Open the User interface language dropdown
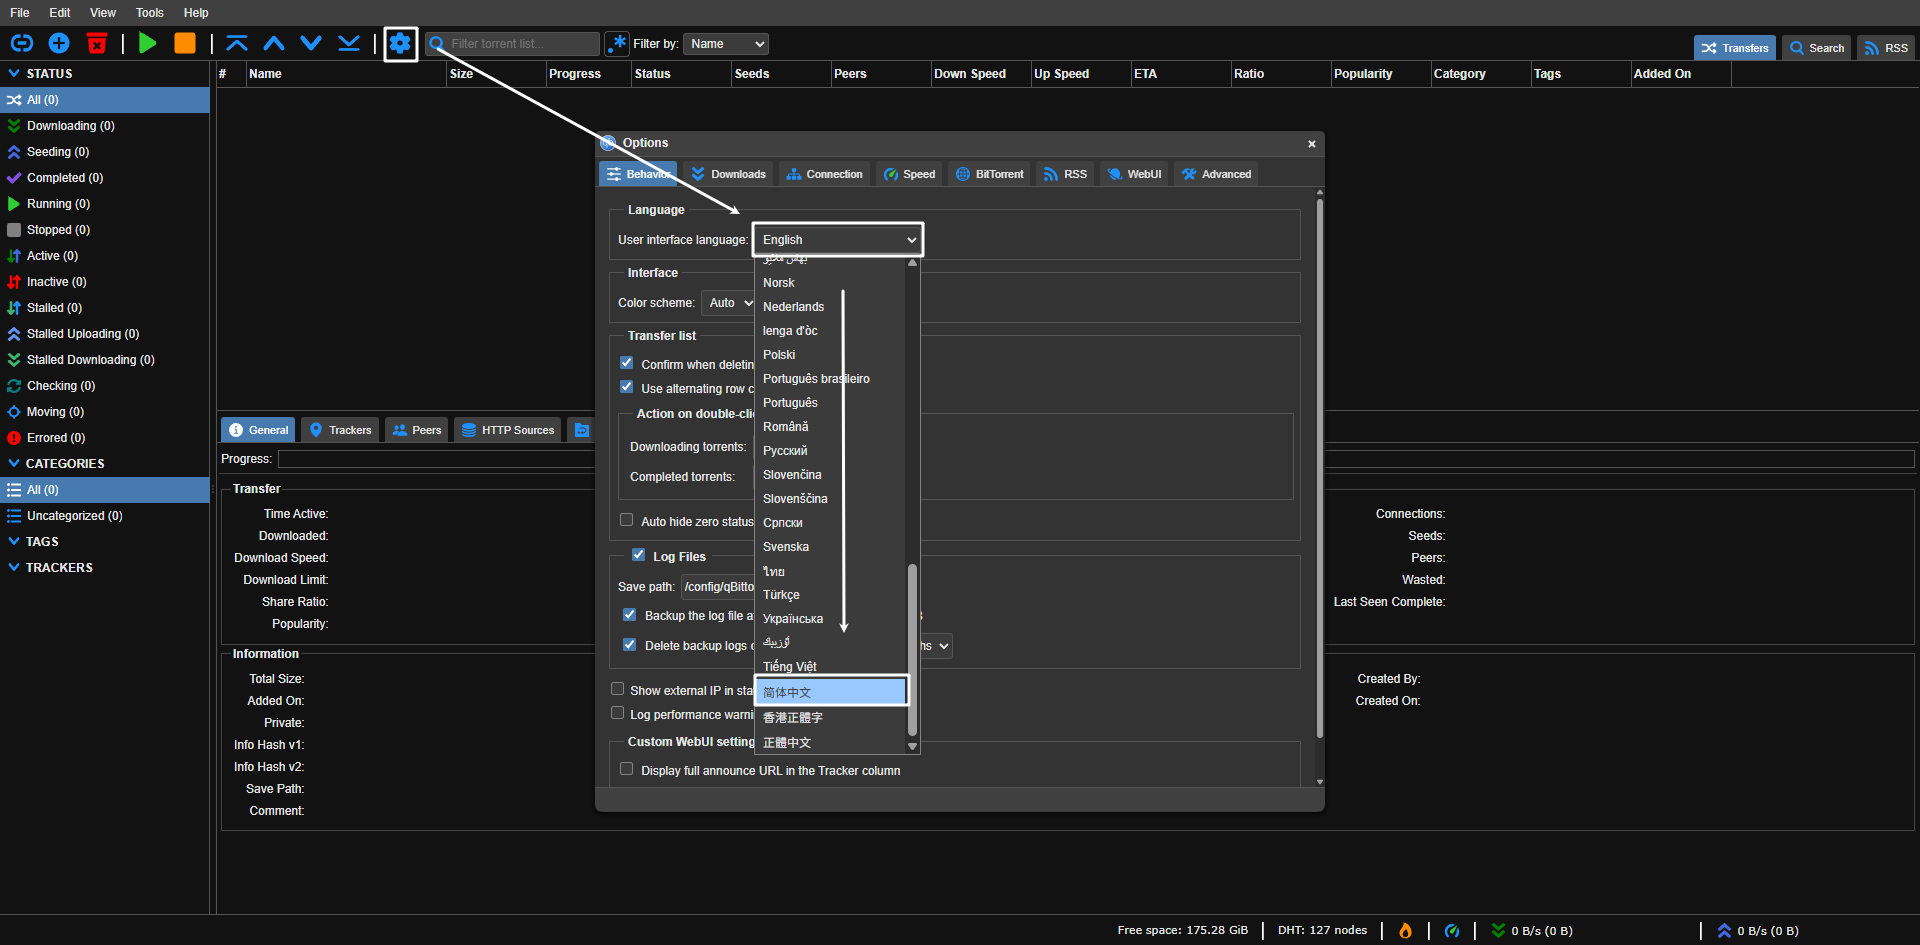 pos(837,240)
